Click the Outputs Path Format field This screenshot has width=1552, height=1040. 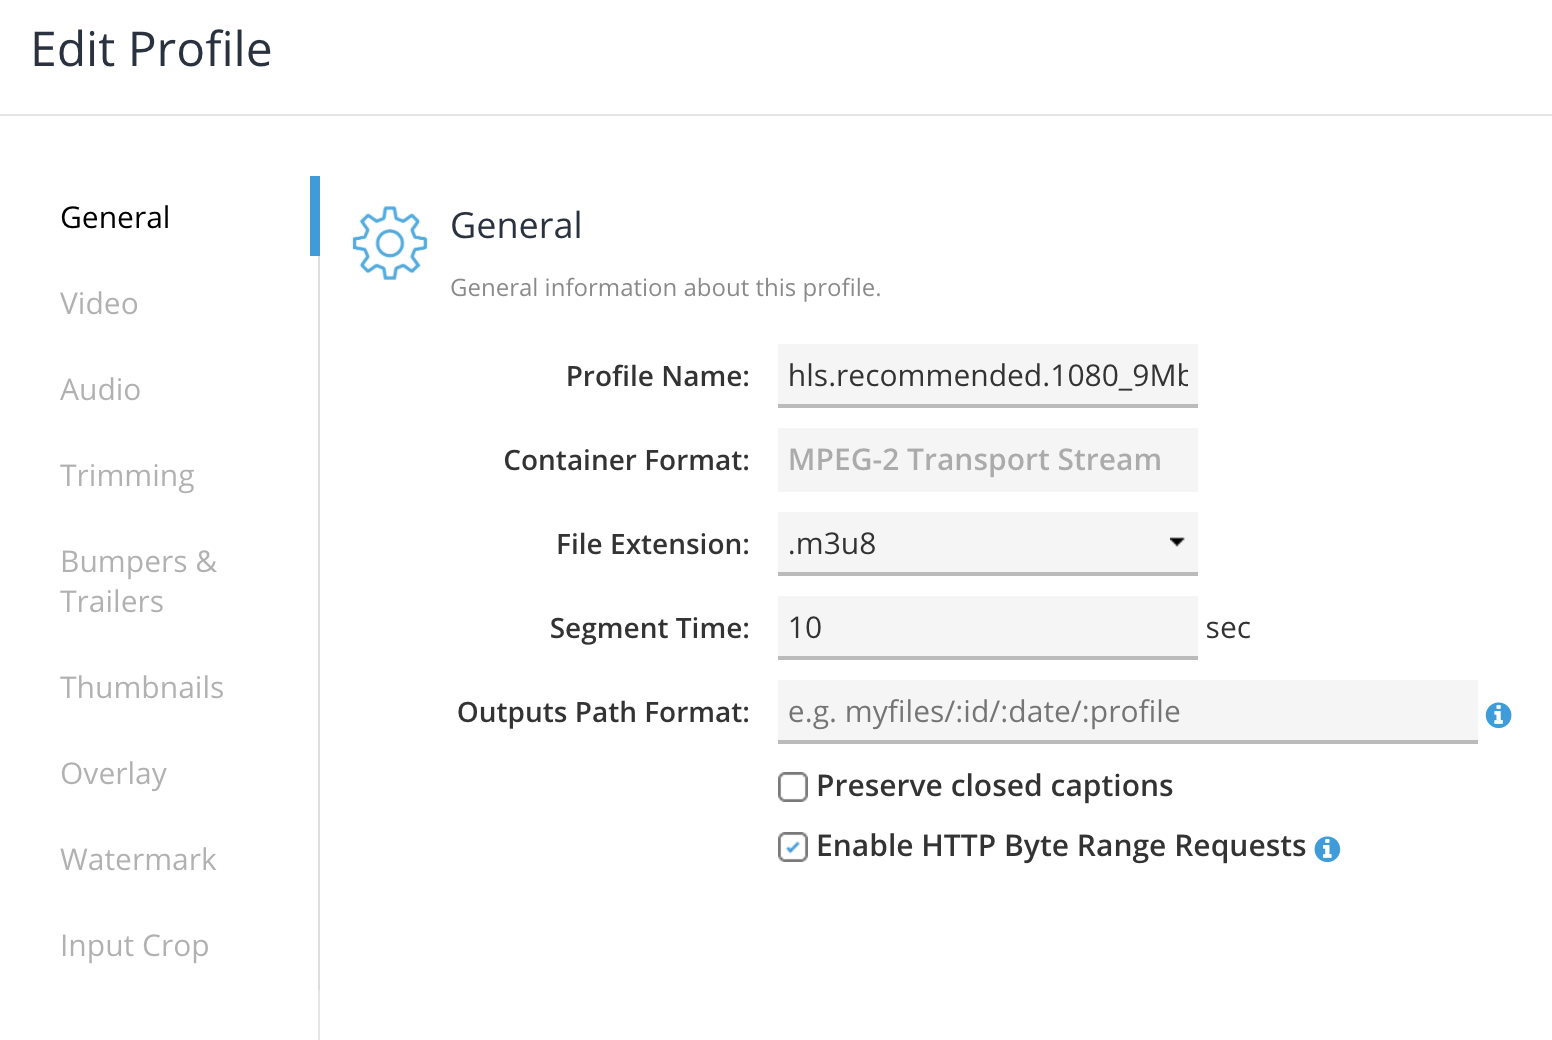click(1127, 711)
